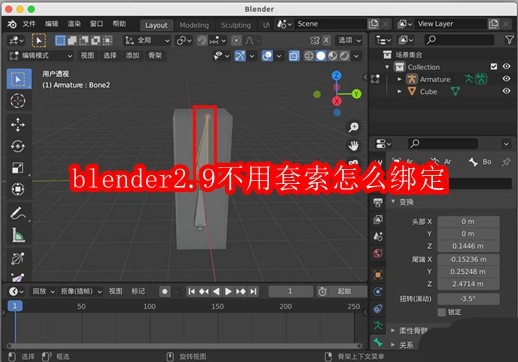Open the 编辑 Edit menu
Image resolution: width=518 pixels, height=362 pixels.
(51, 24)
